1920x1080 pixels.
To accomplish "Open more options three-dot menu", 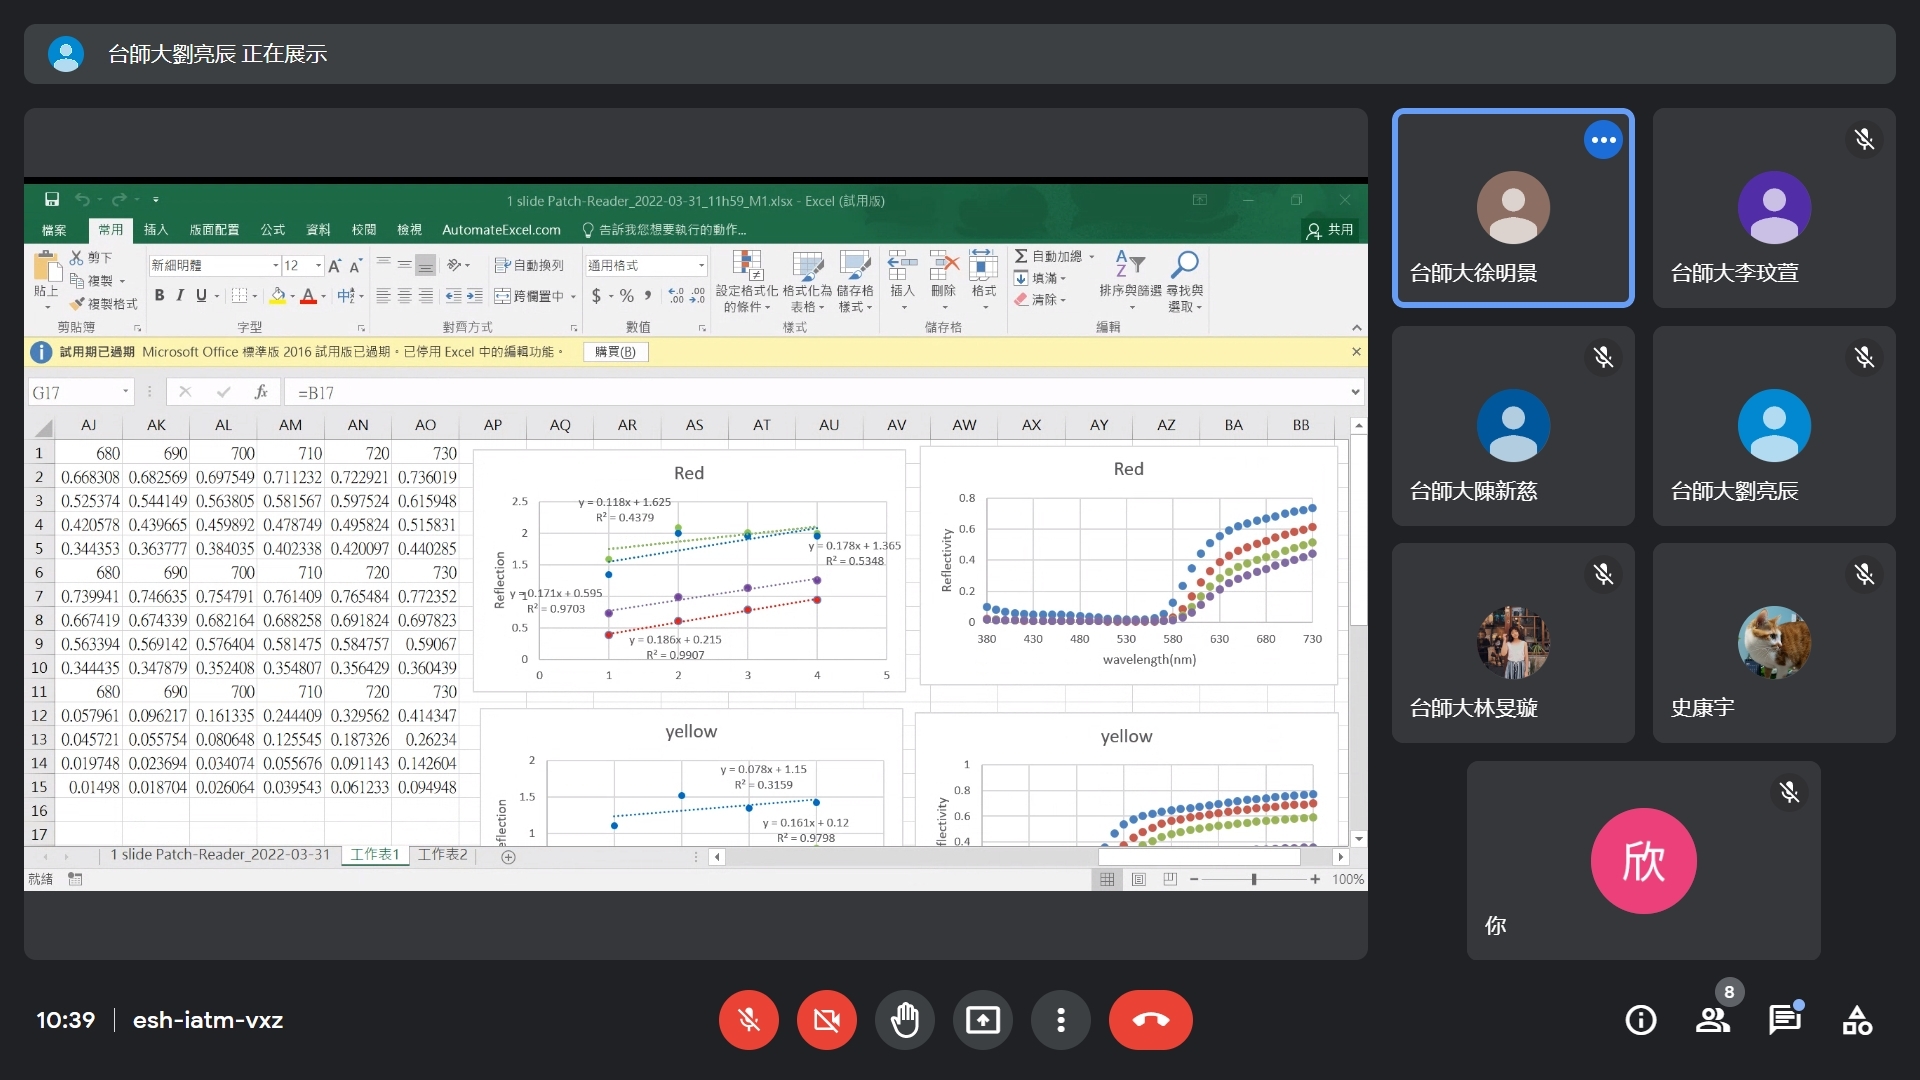I will (1060, 1020).
